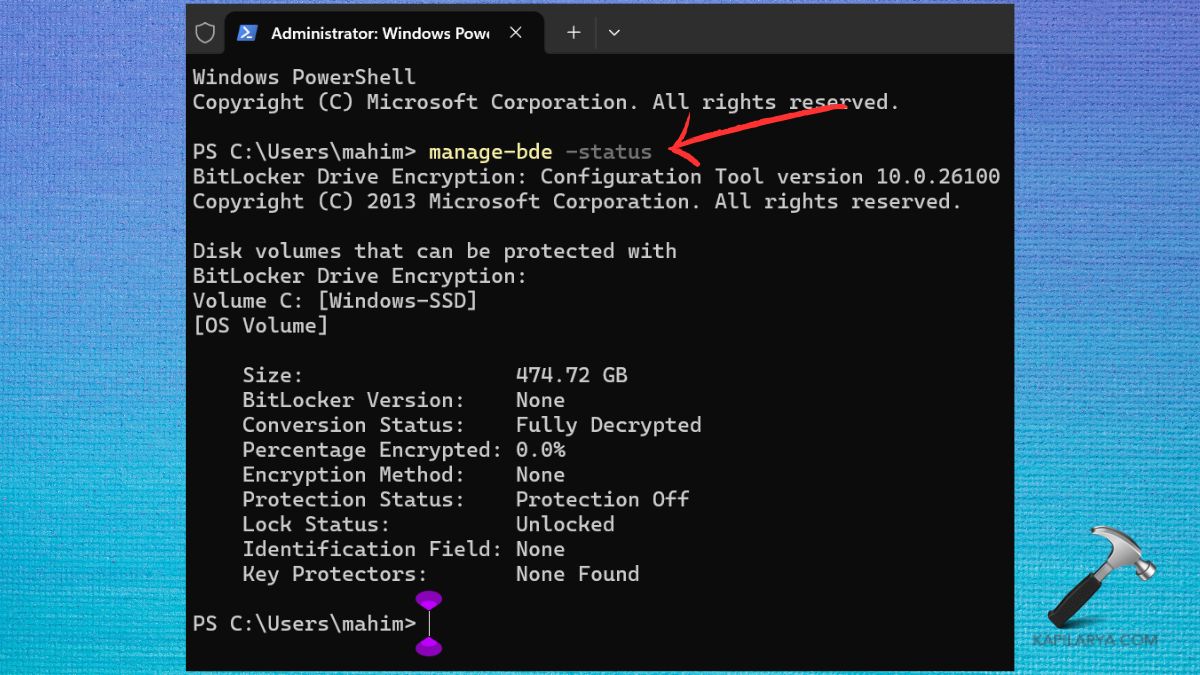Click the '[OS Volume]' line
The height and width of the screenshot is (675, 1200).
260,325
